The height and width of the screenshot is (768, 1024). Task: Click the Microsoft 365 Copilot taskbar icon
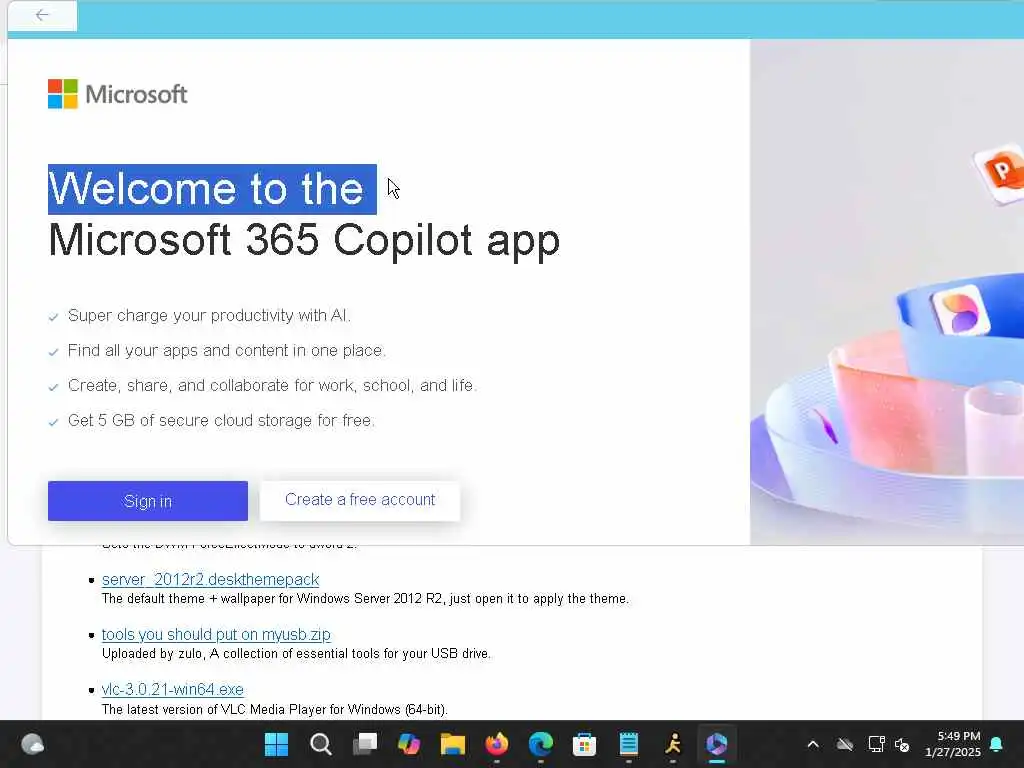(716, 744)
